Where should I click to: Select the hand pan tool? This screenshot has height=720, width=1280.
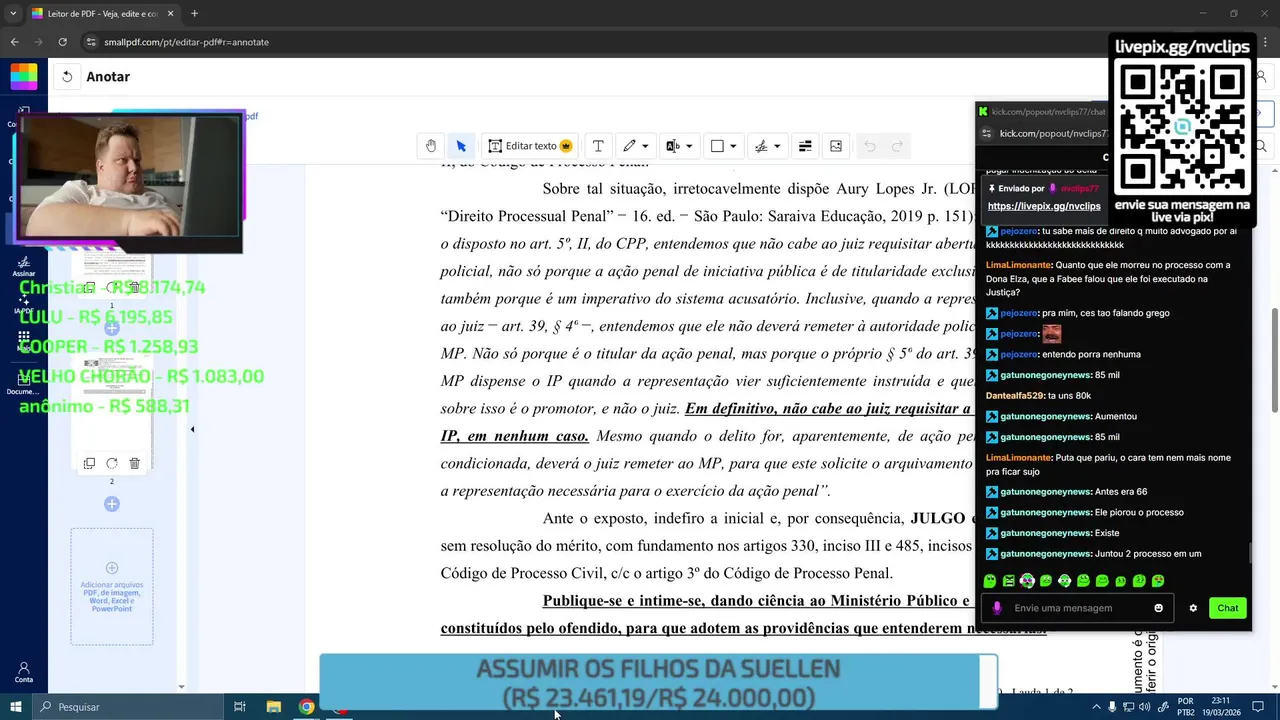tap(431, 146)
